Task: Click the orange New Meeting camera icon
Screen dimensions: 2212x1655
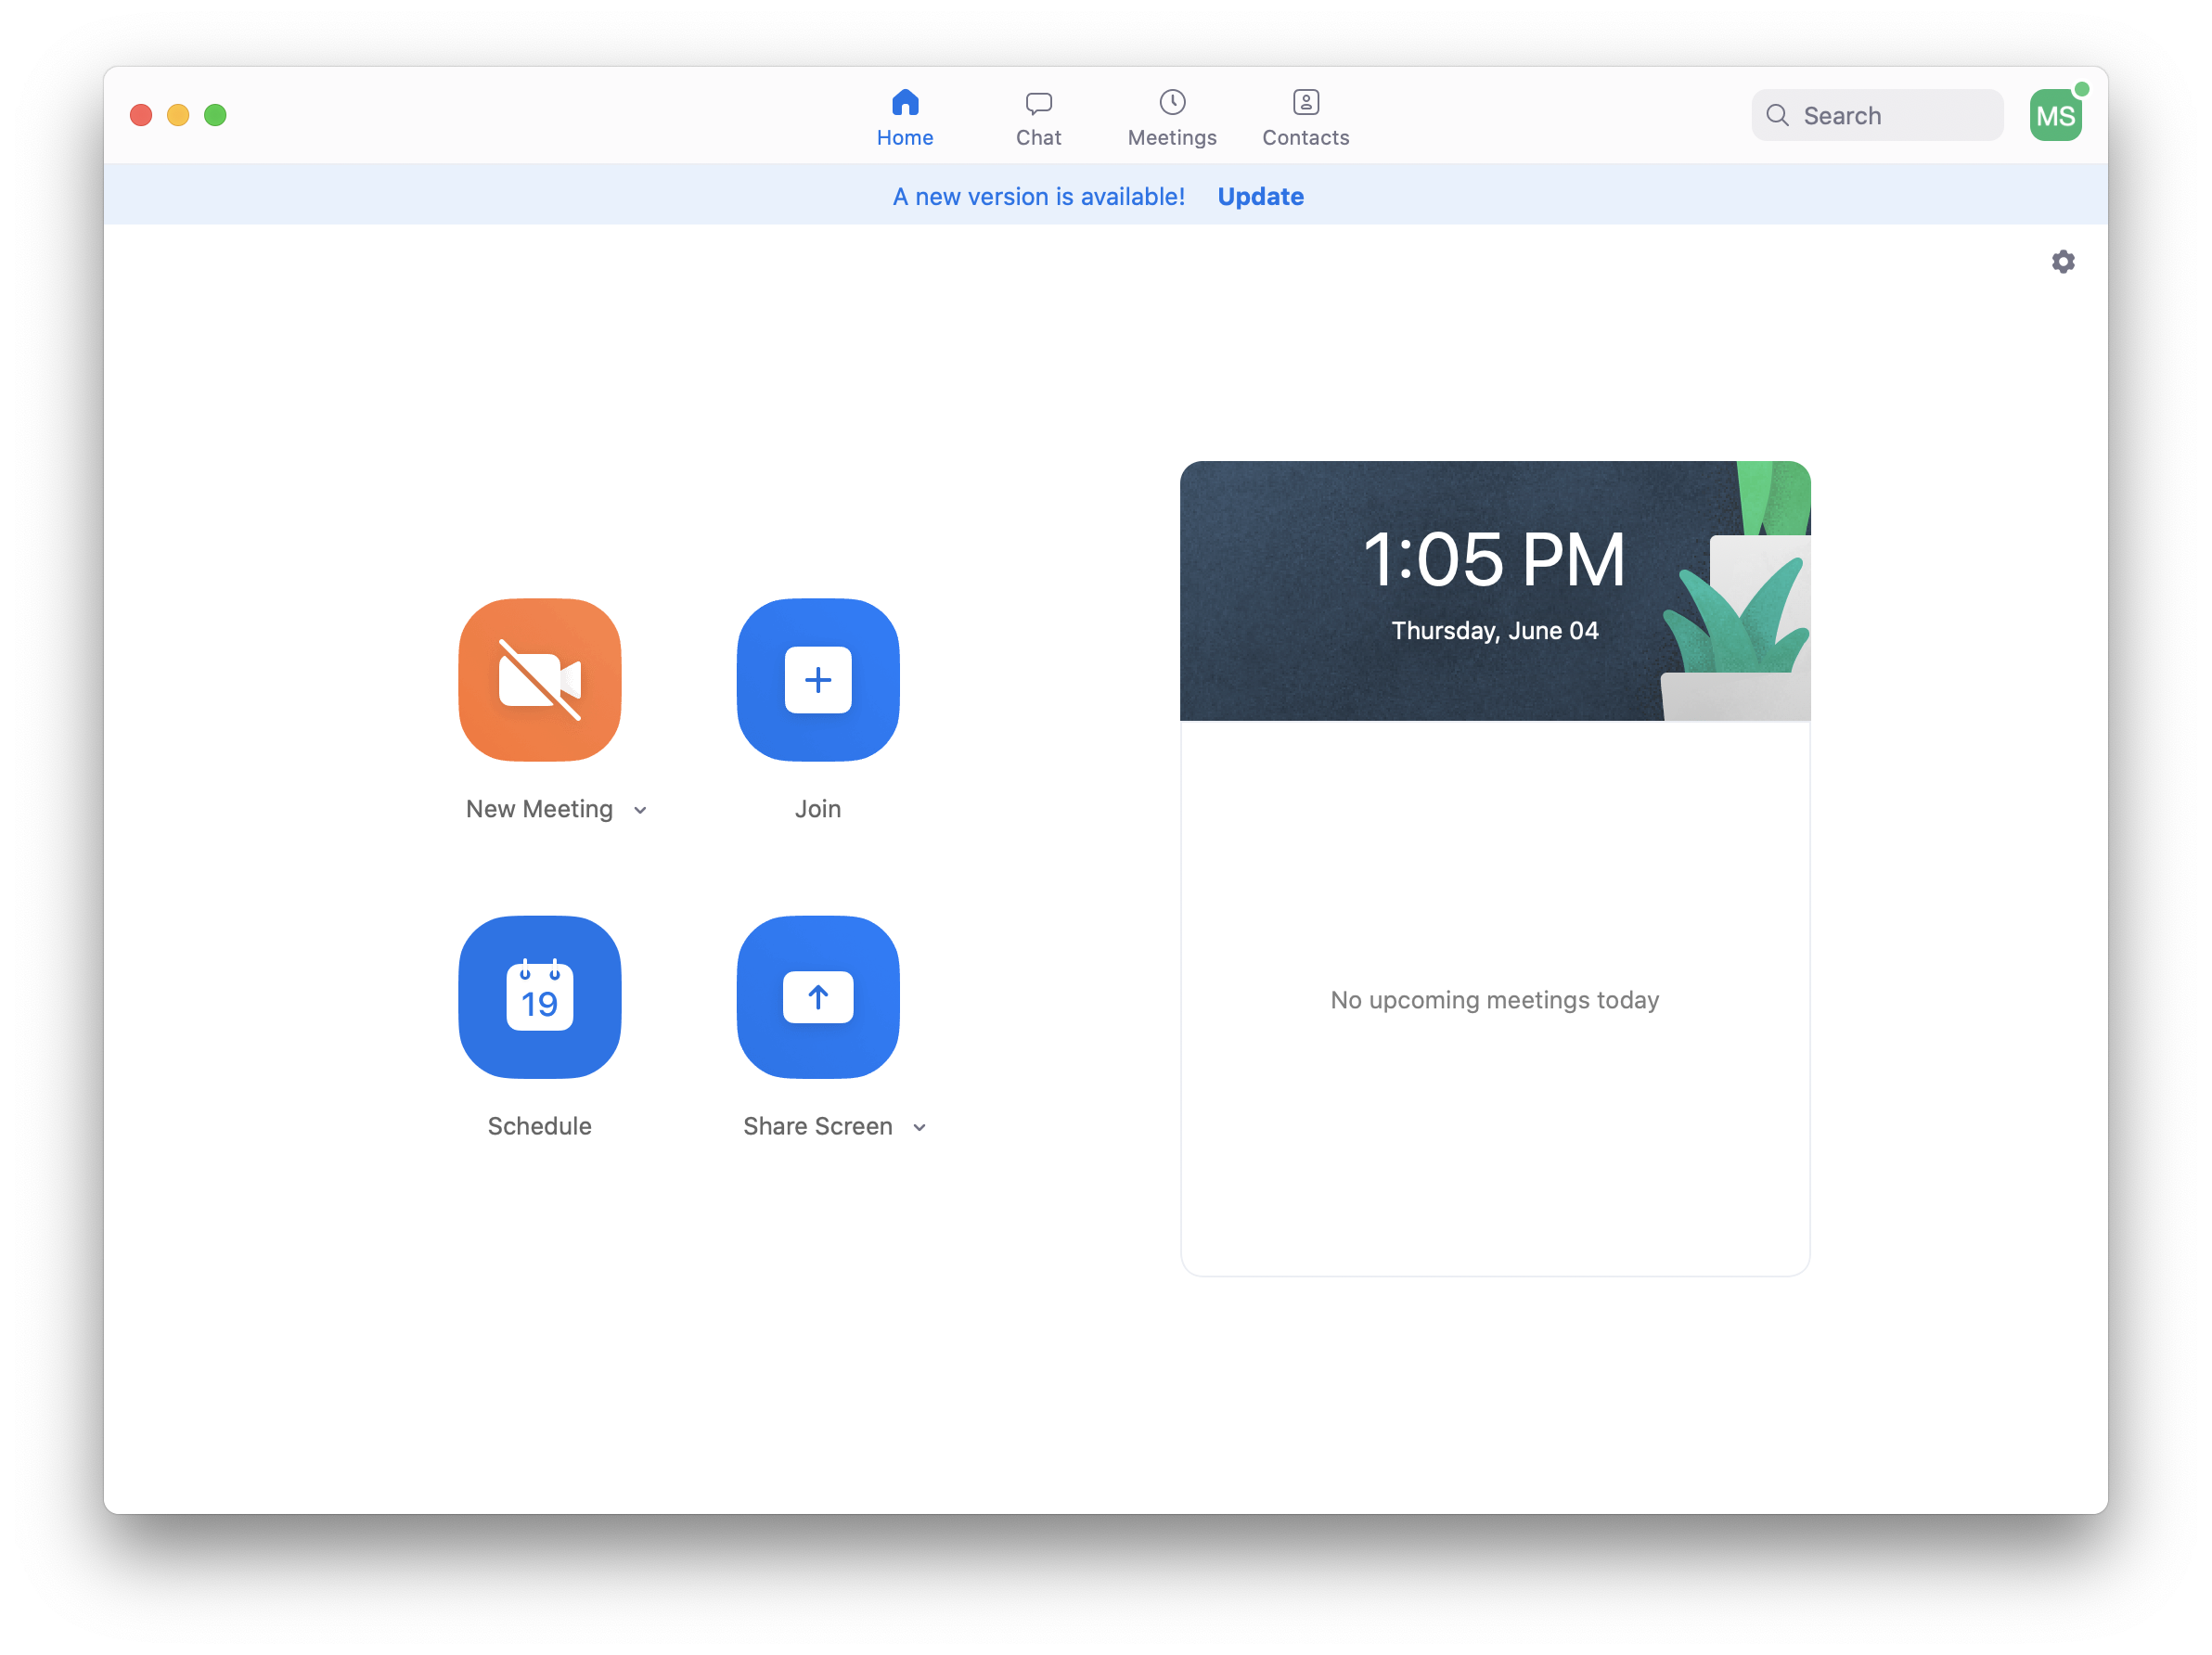Action: pos(539,680)
